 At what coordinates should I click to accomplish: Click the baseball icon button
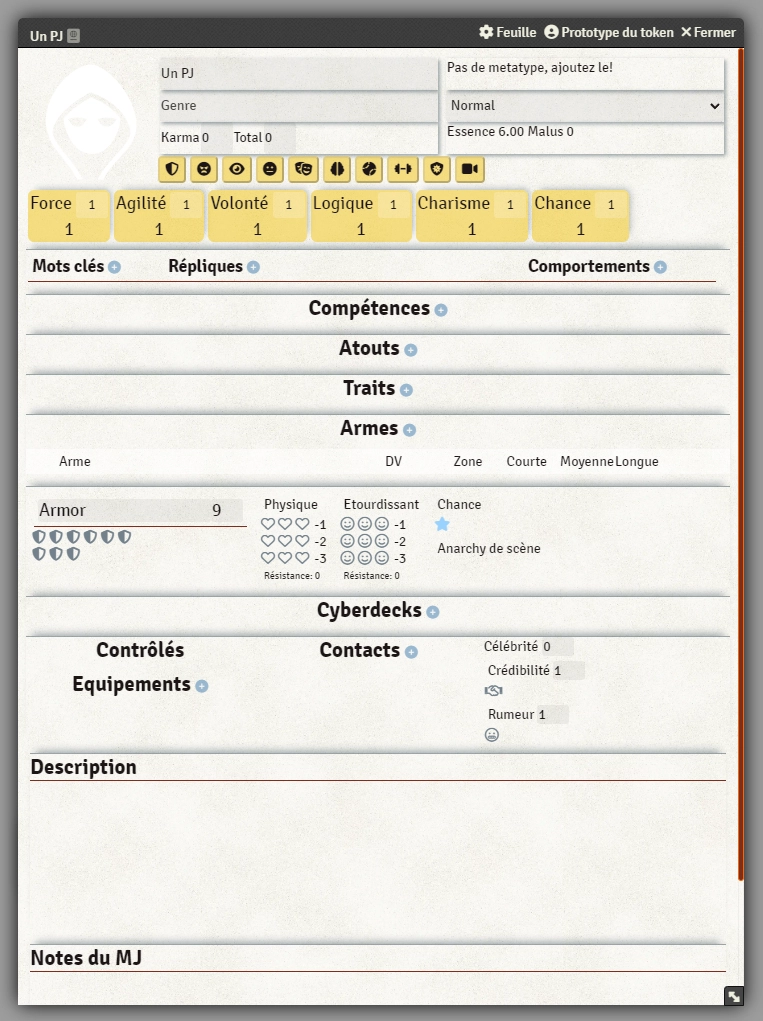click(x=370, y=169)
